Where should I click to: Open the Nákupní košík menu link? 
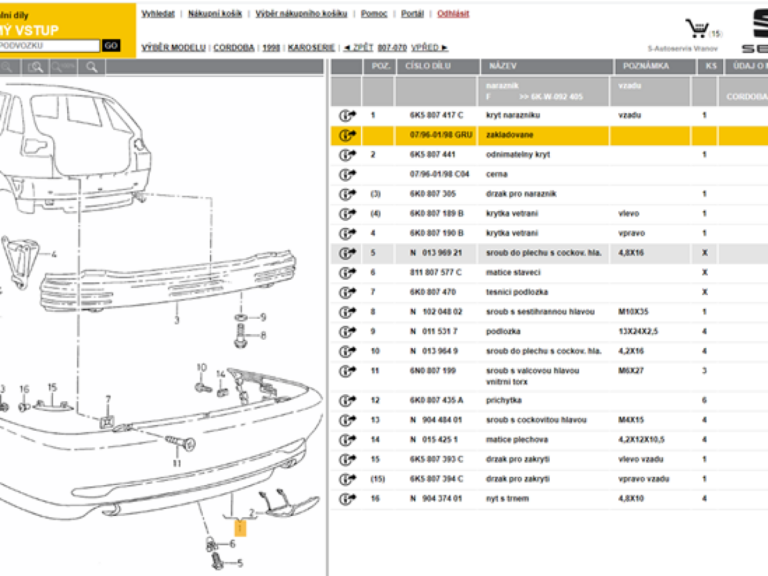[x=213, y=14]
